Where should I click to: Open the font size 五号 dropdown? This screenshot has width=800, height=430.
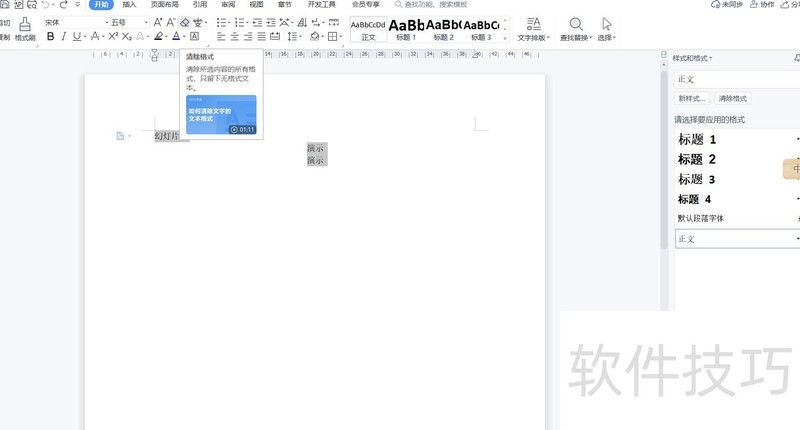click(x=146, y=22)
